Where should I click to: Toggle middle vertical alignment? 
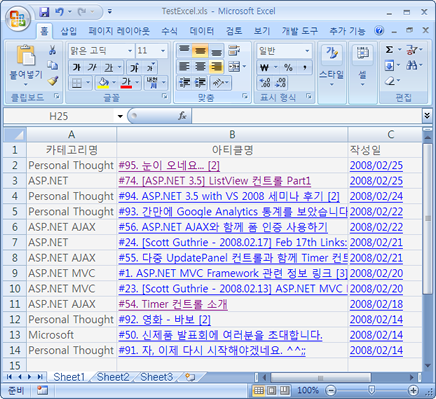tap(200, 51)
